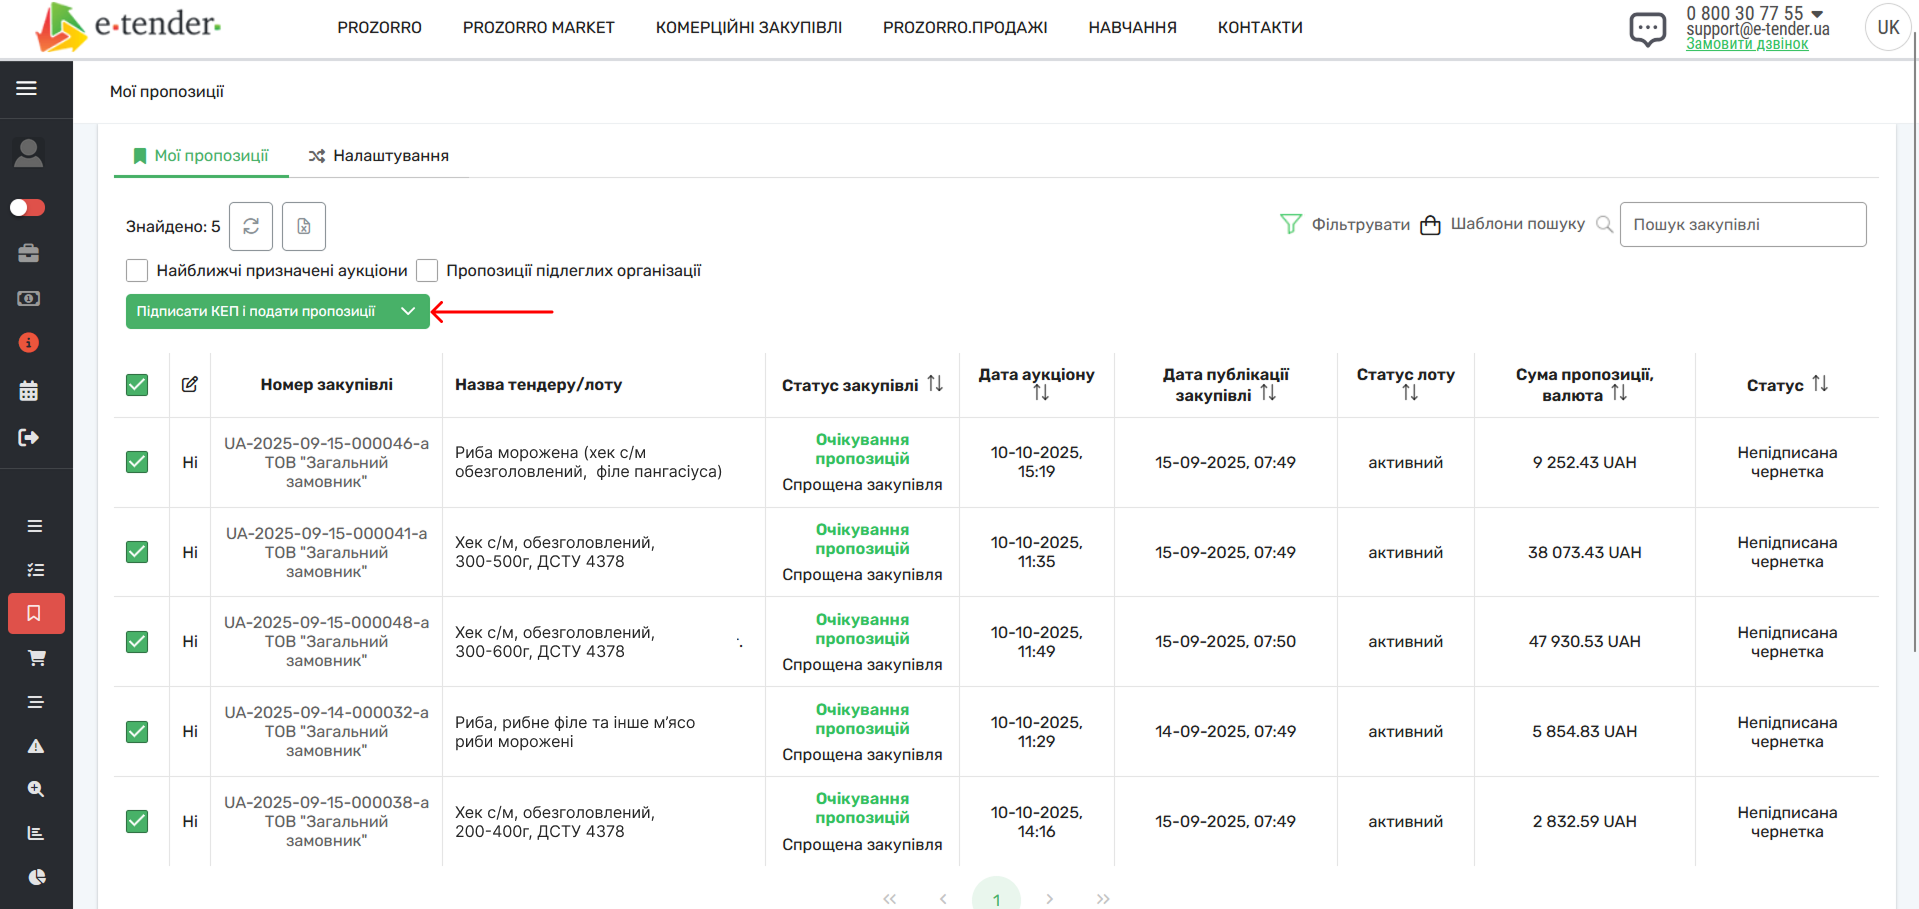The height and width of the screenshot is (909, 1919).
Task: Open the support chat bubble icon
Action: 1647,28
